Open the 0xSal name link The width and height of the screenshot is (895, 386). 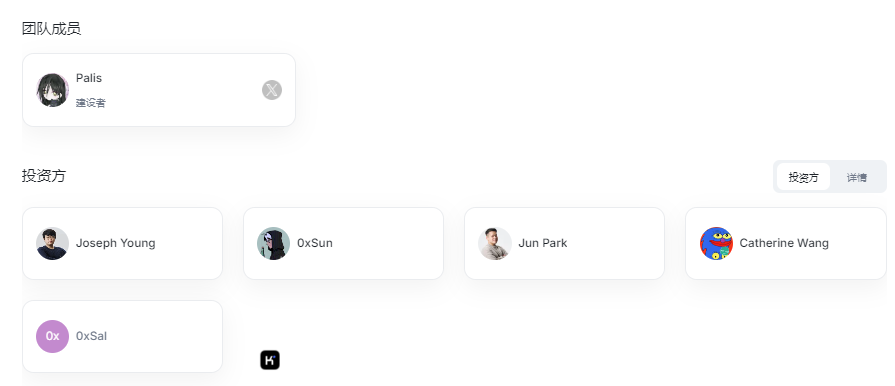pos(91,336)
